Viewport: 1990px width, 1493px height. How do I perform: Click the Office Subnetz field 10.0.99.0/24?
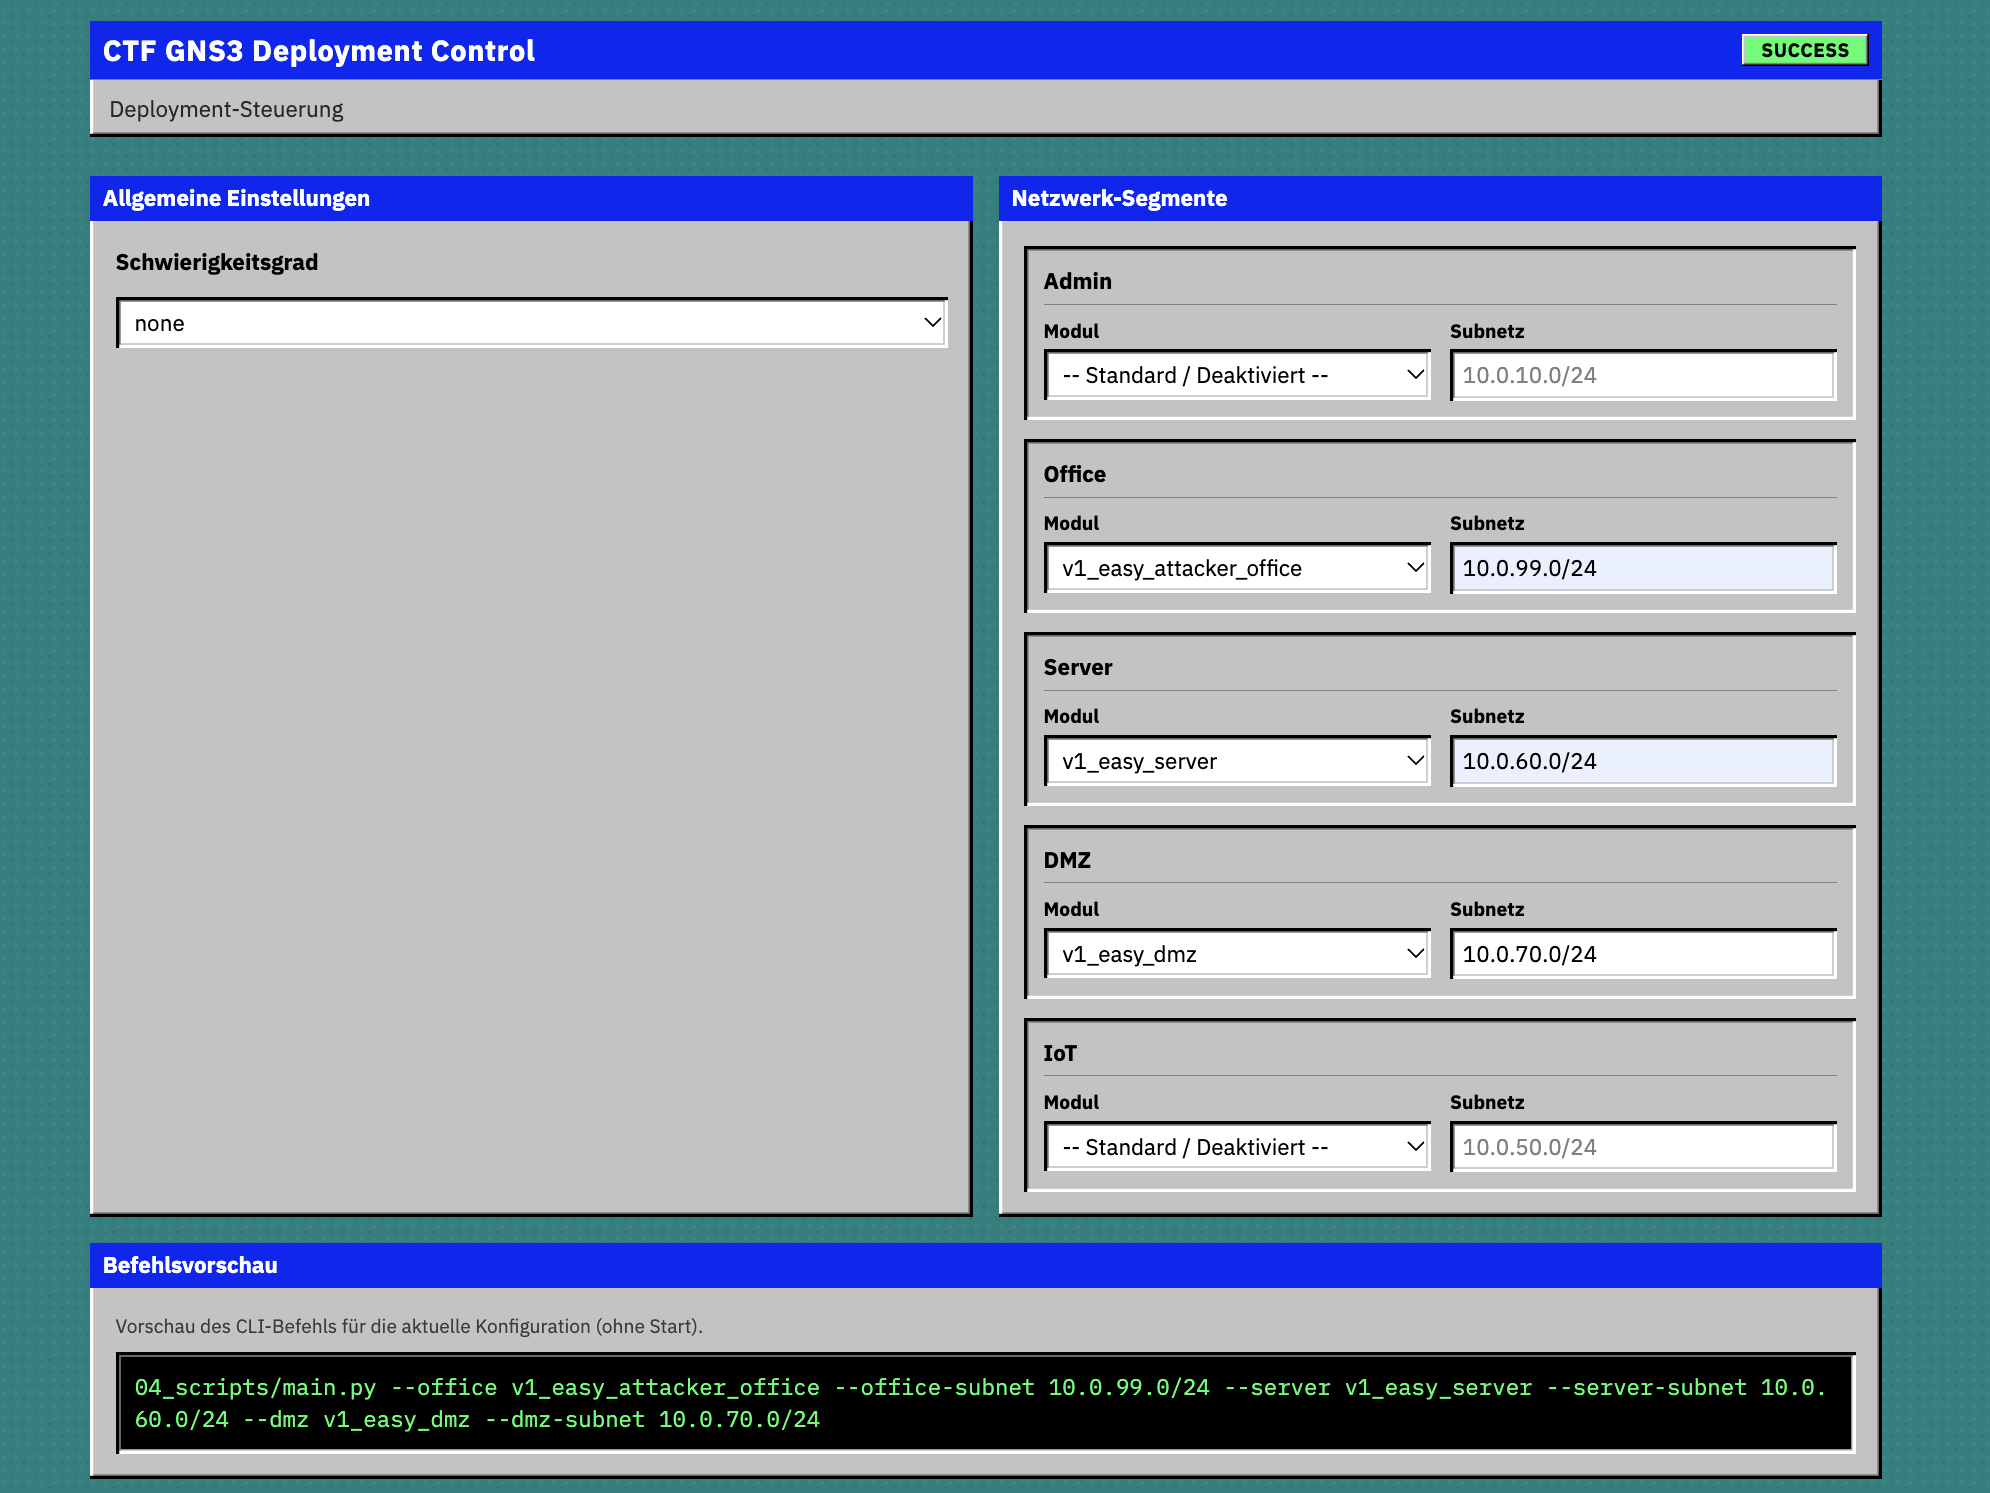[1643, 568]
